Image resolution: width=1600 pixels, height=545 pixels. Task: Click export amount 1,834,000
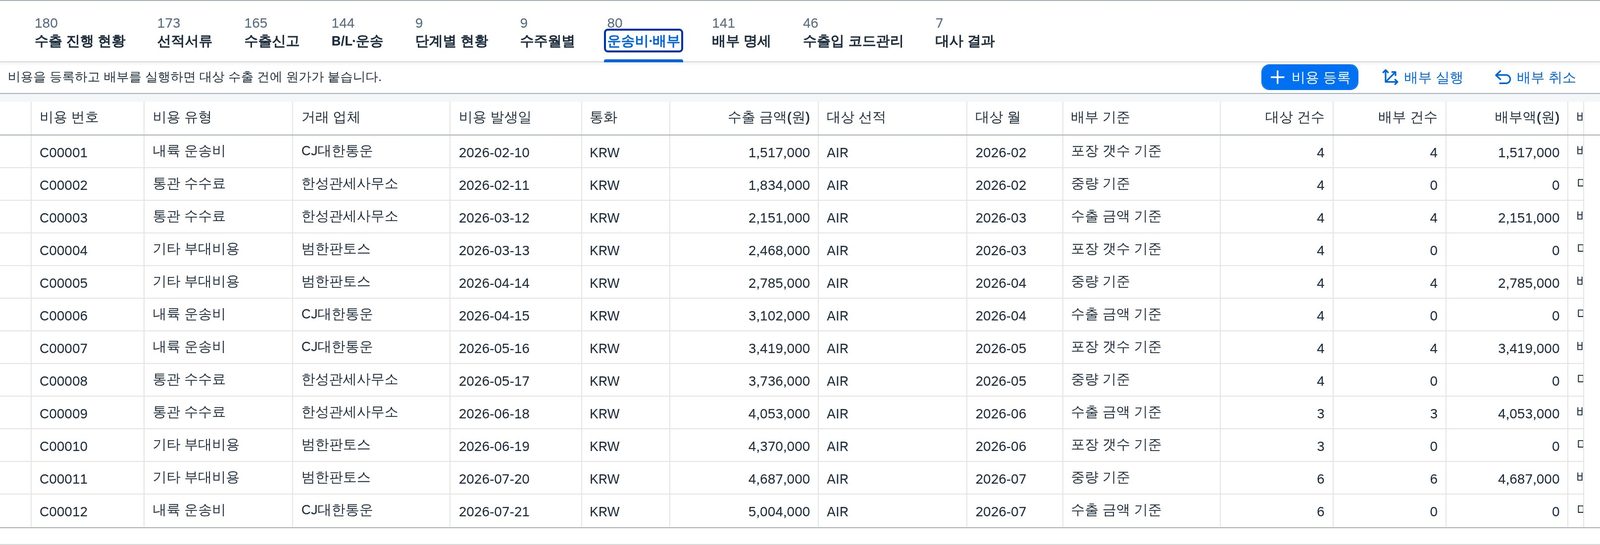[779, 185]
